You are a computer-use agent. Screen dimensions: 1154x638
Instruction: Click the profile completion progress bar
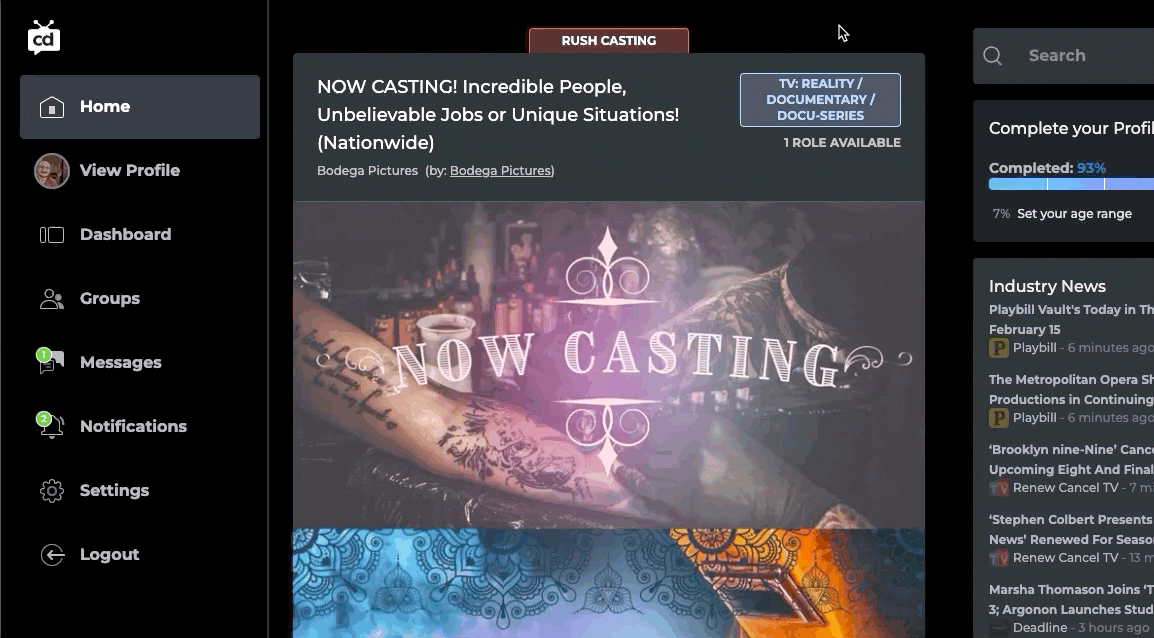click(1070, 184)
